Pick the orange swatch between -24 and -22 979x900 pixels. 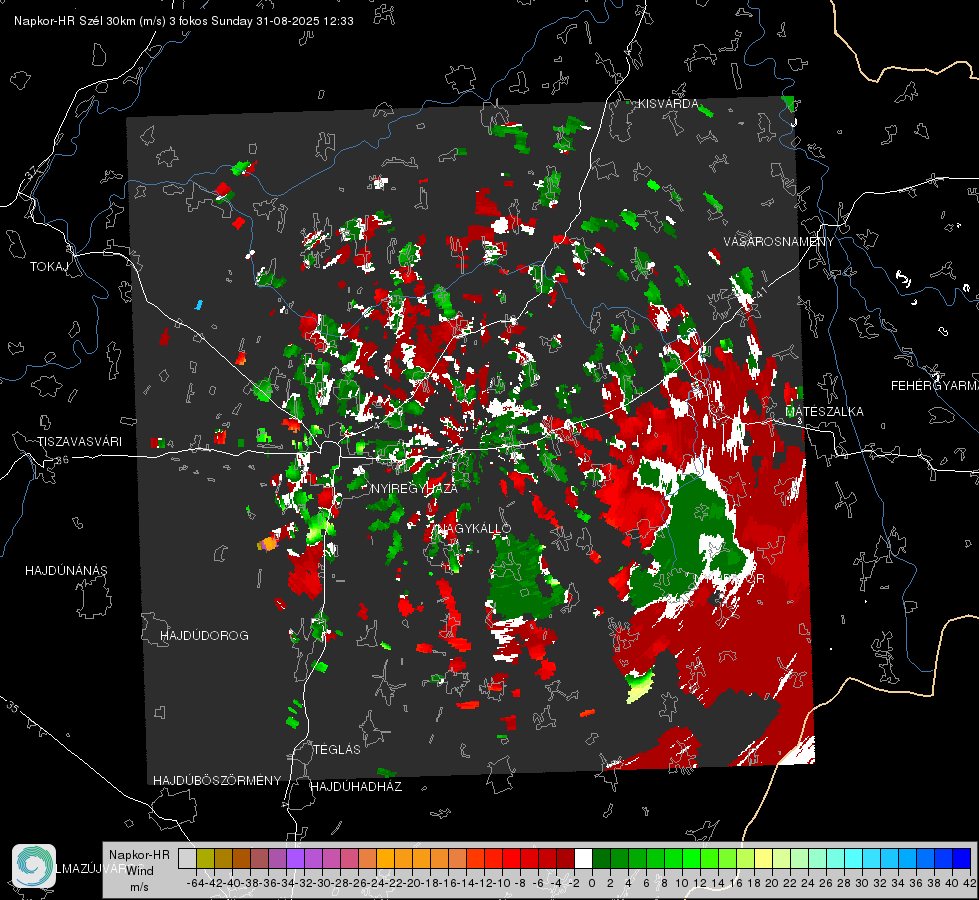(385, 859)
